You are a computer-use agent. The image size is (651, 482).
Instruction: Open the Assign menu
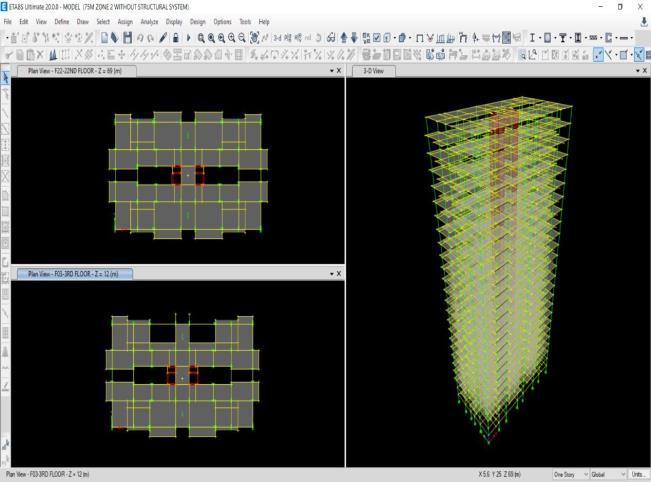pyautogui.click(x=125, y=22)
